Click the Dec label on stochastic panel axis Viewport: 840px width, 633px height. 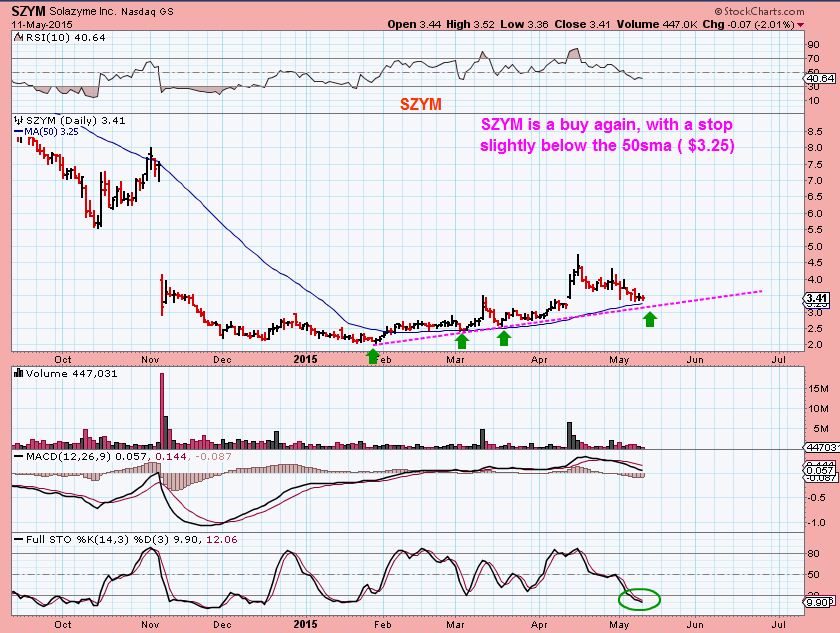click(222, 624)
